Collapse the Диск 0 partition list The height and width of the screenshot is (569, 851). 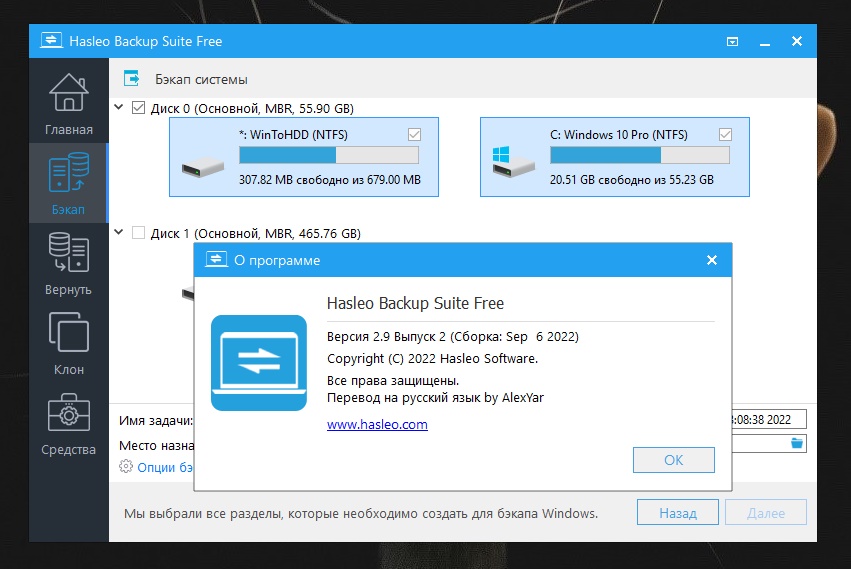tap(119, 107)
